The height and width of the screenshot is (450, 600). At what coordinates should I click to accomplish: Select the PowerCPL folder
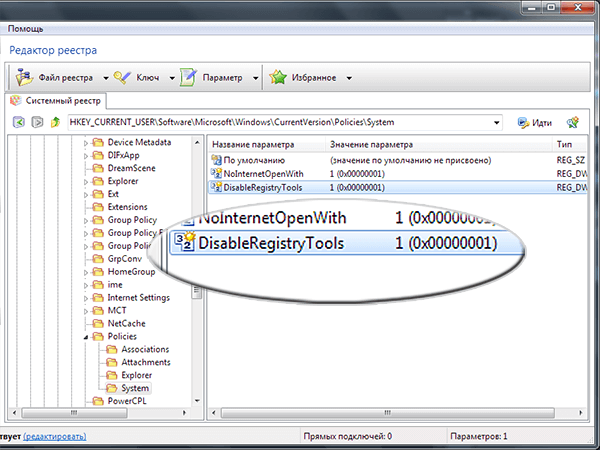(127, 401)
